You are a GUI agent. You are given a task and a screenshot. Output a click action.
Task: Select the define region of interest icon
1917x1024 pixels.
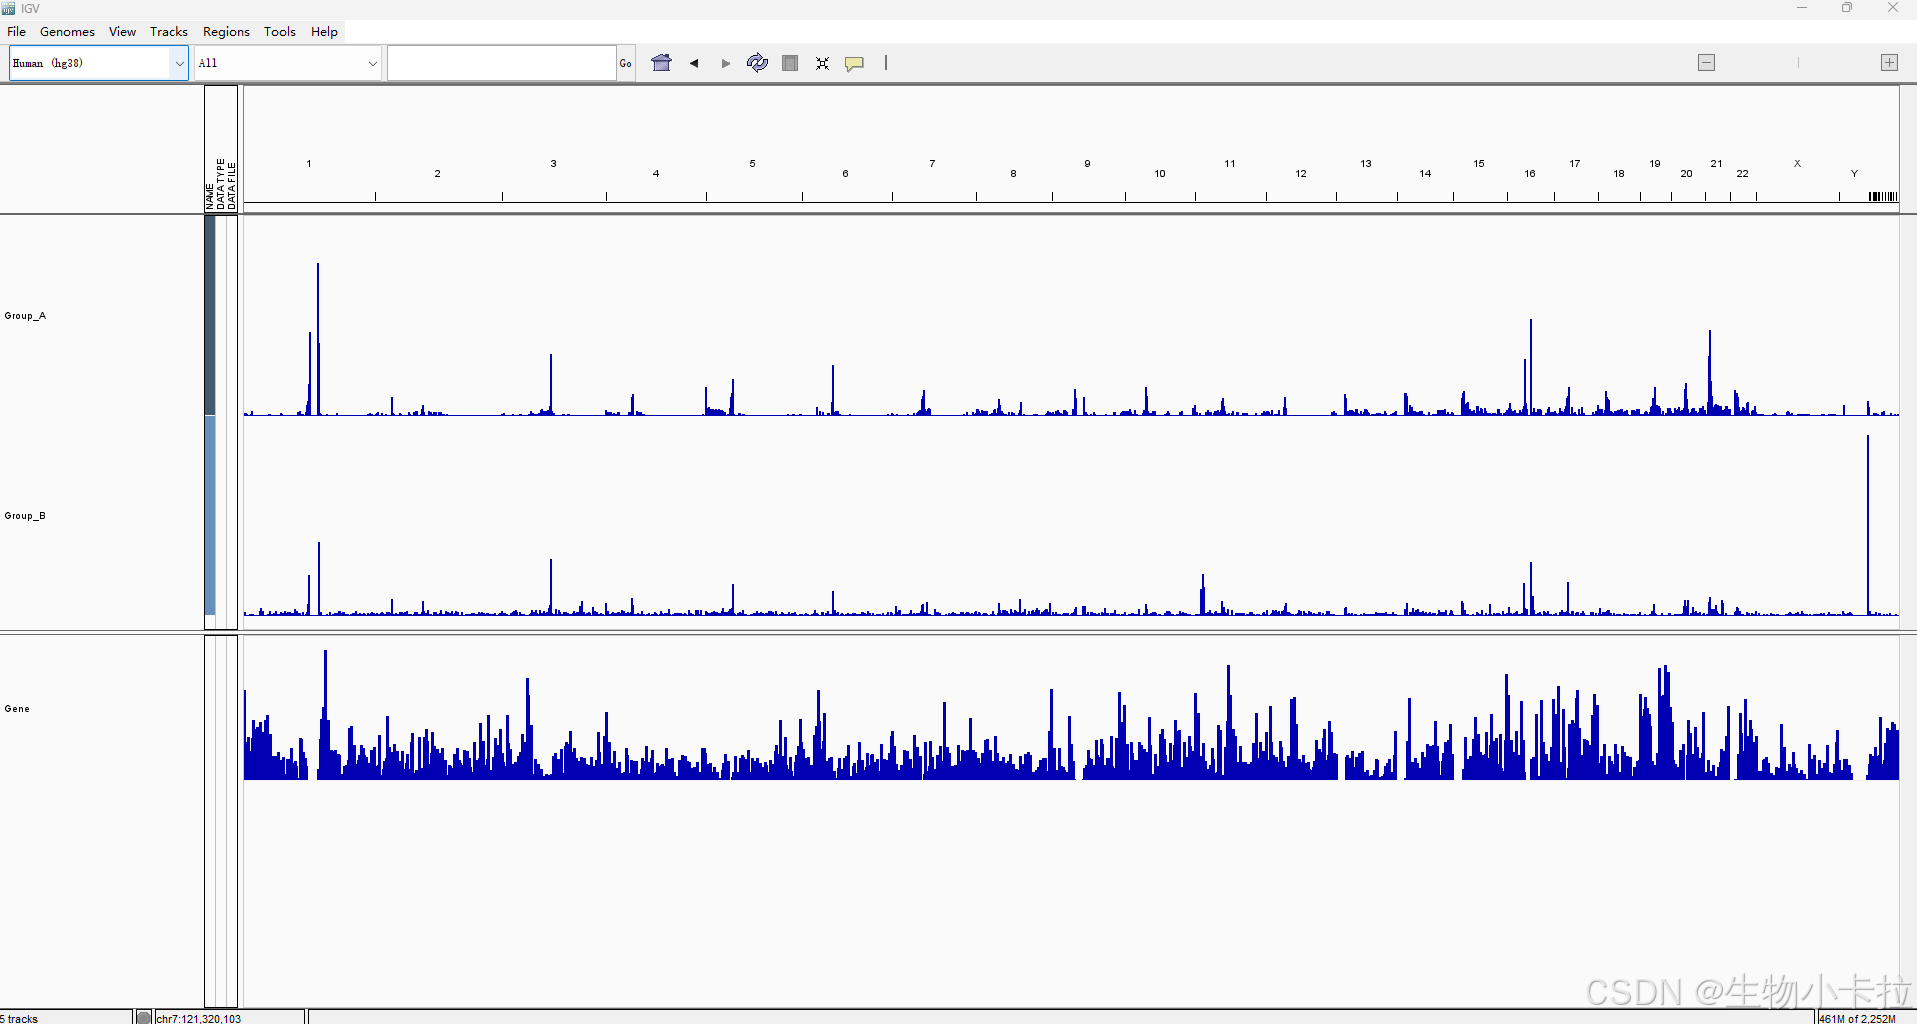coord(790,62)
